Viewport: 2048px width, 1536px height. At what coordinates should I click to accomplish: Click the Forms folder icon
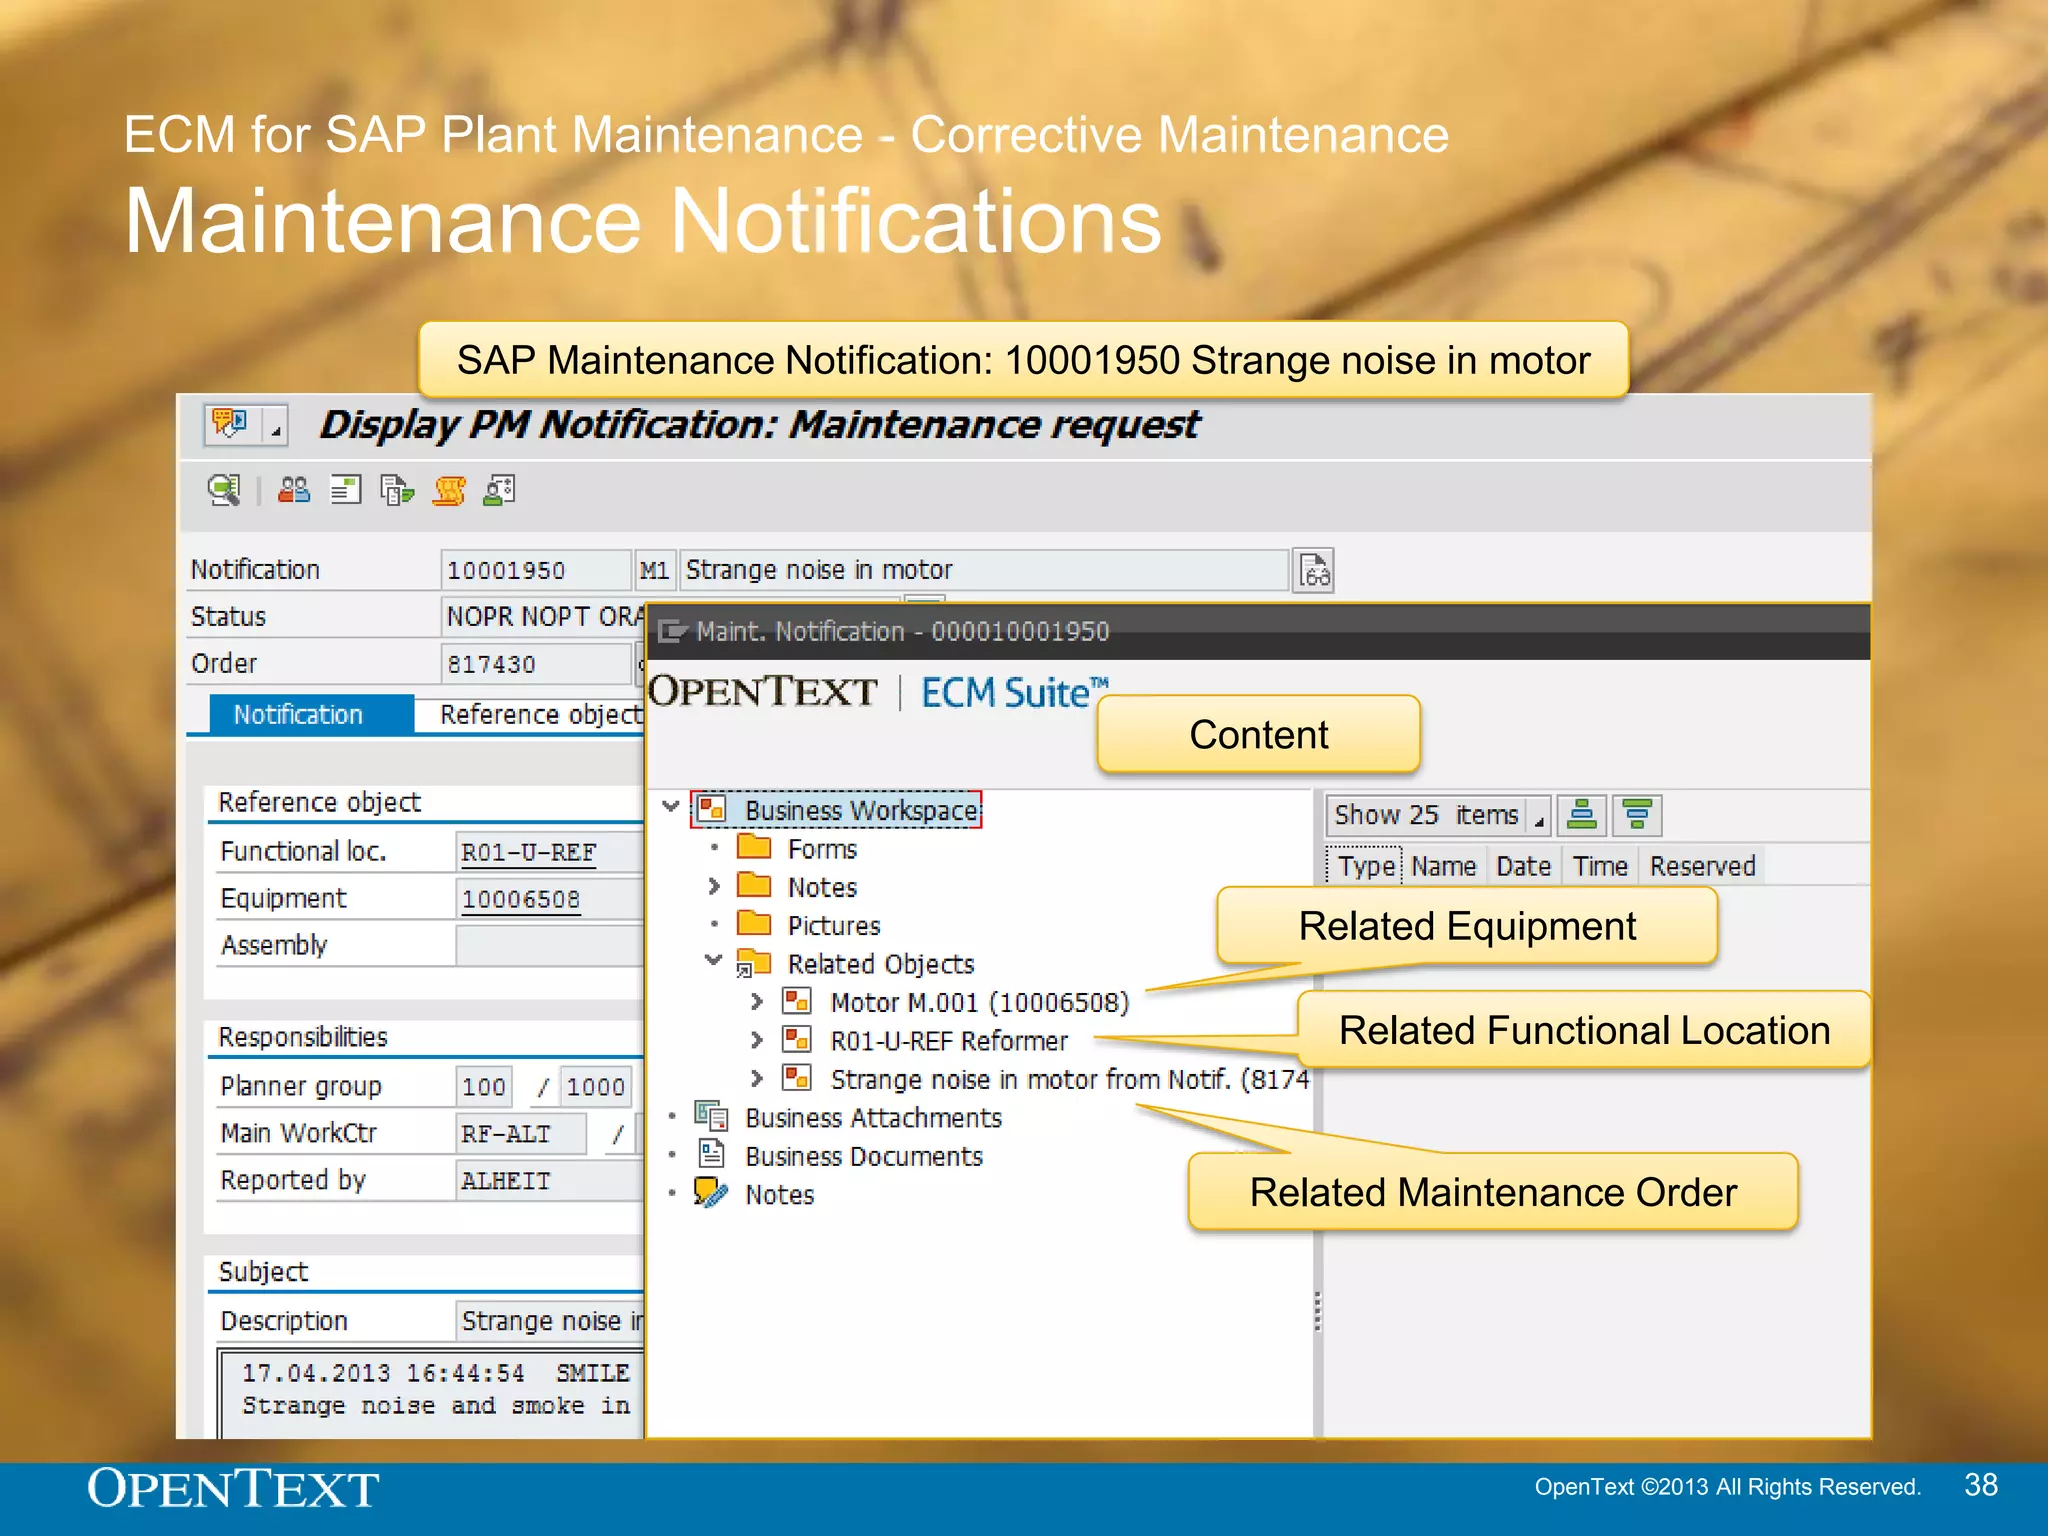coord(754,847)
